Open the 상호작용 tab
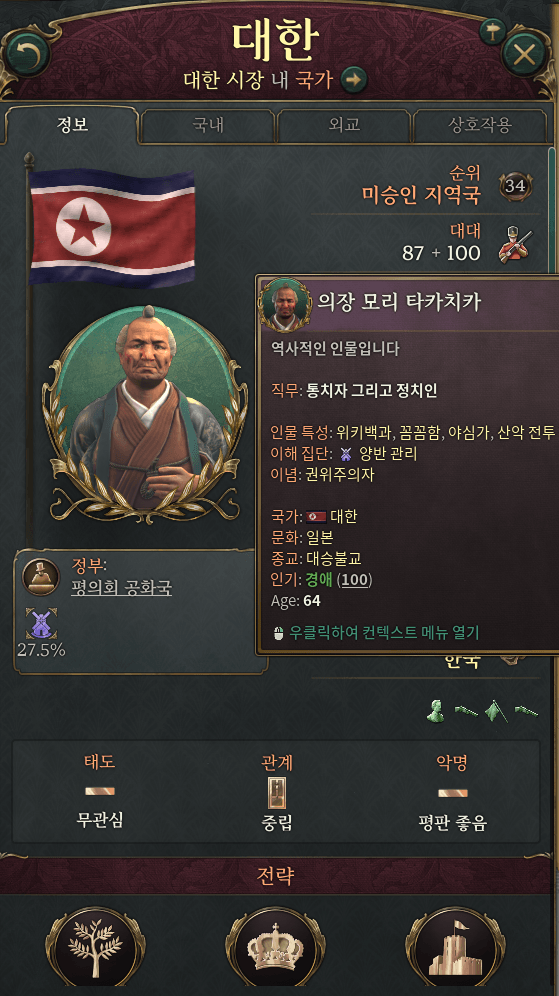Viewport: 559px width, 996px height. click(480, 125)
